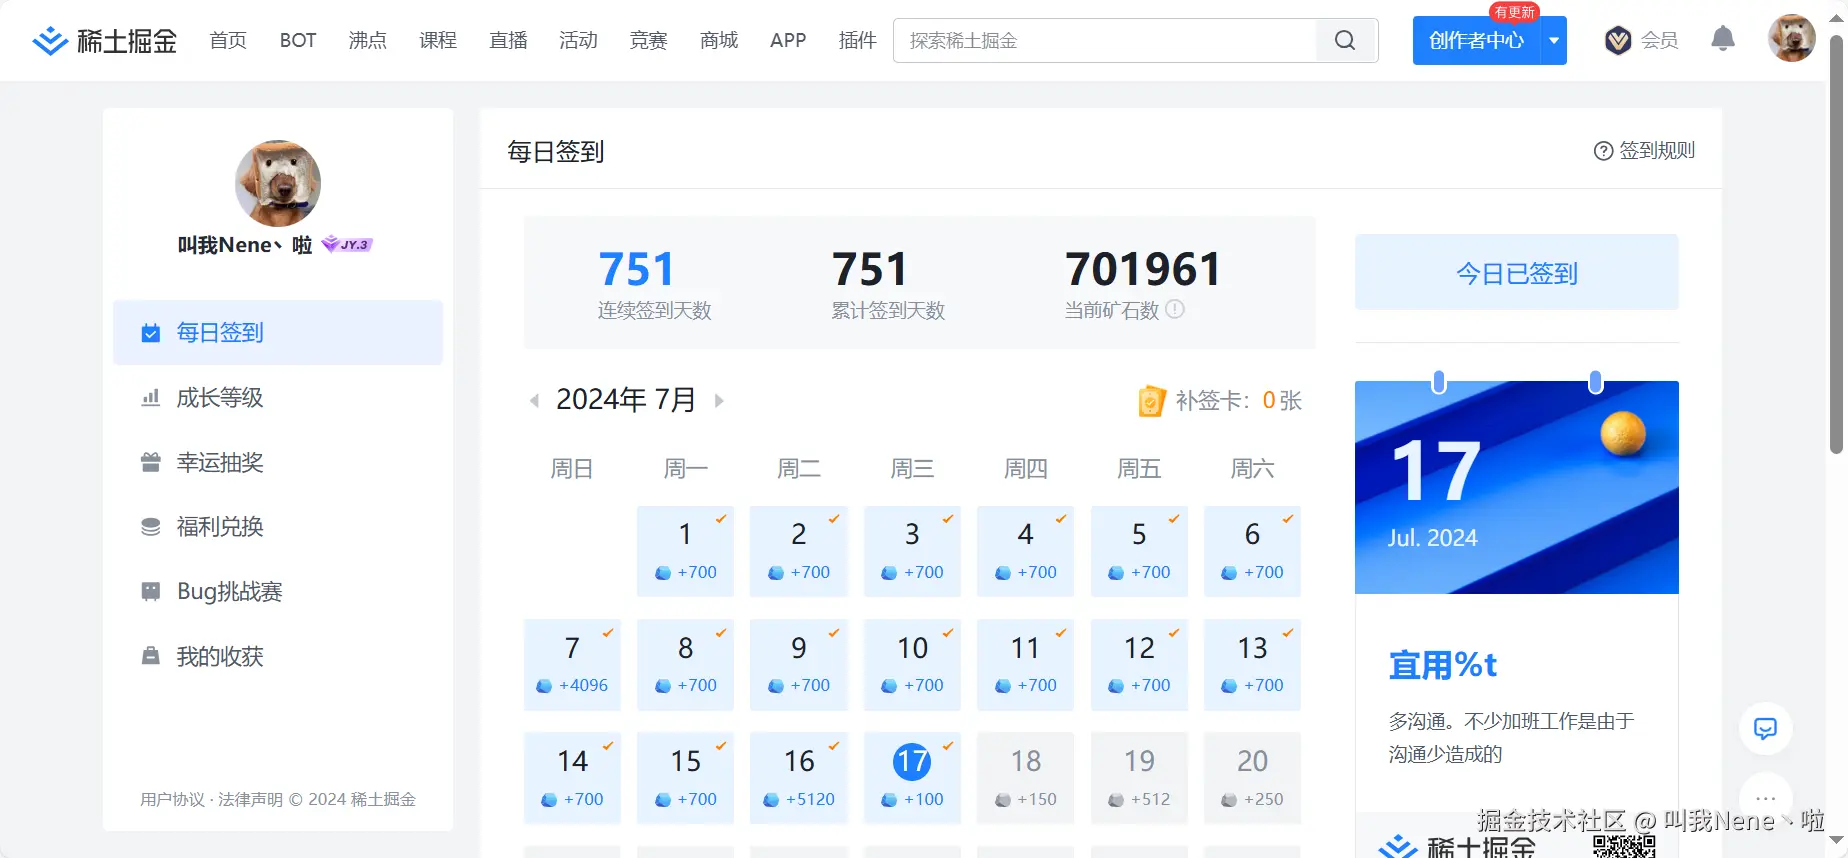Image resolution: width=1848 pixels, height=858 pixels.
Task: Open 商城 in the top navigation
Action: (x=719, y=41)
